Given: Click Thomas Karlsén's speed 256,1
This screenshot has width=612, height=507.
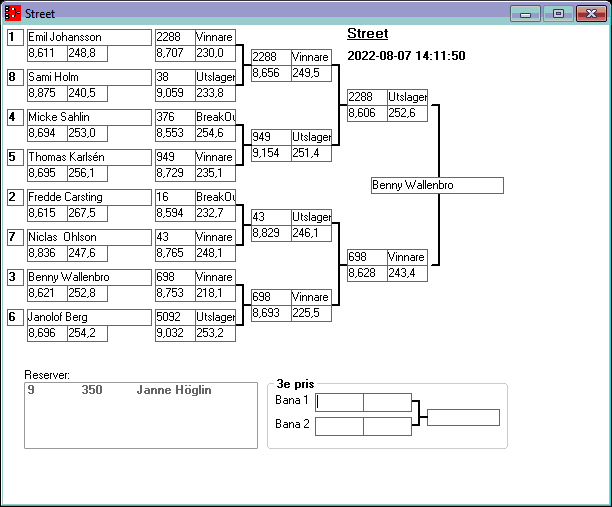Looking at the screenshot, I should (87, 173).
